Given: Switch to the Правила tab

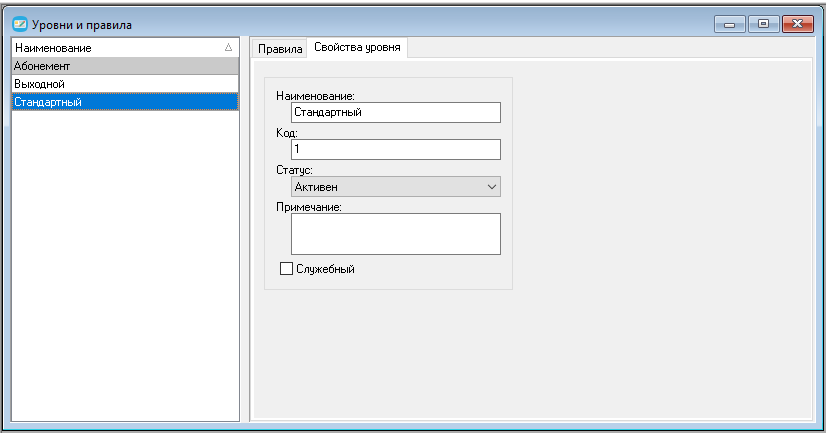Looking at the screenshot, I should pyautogui.click(x=280, y=49).
